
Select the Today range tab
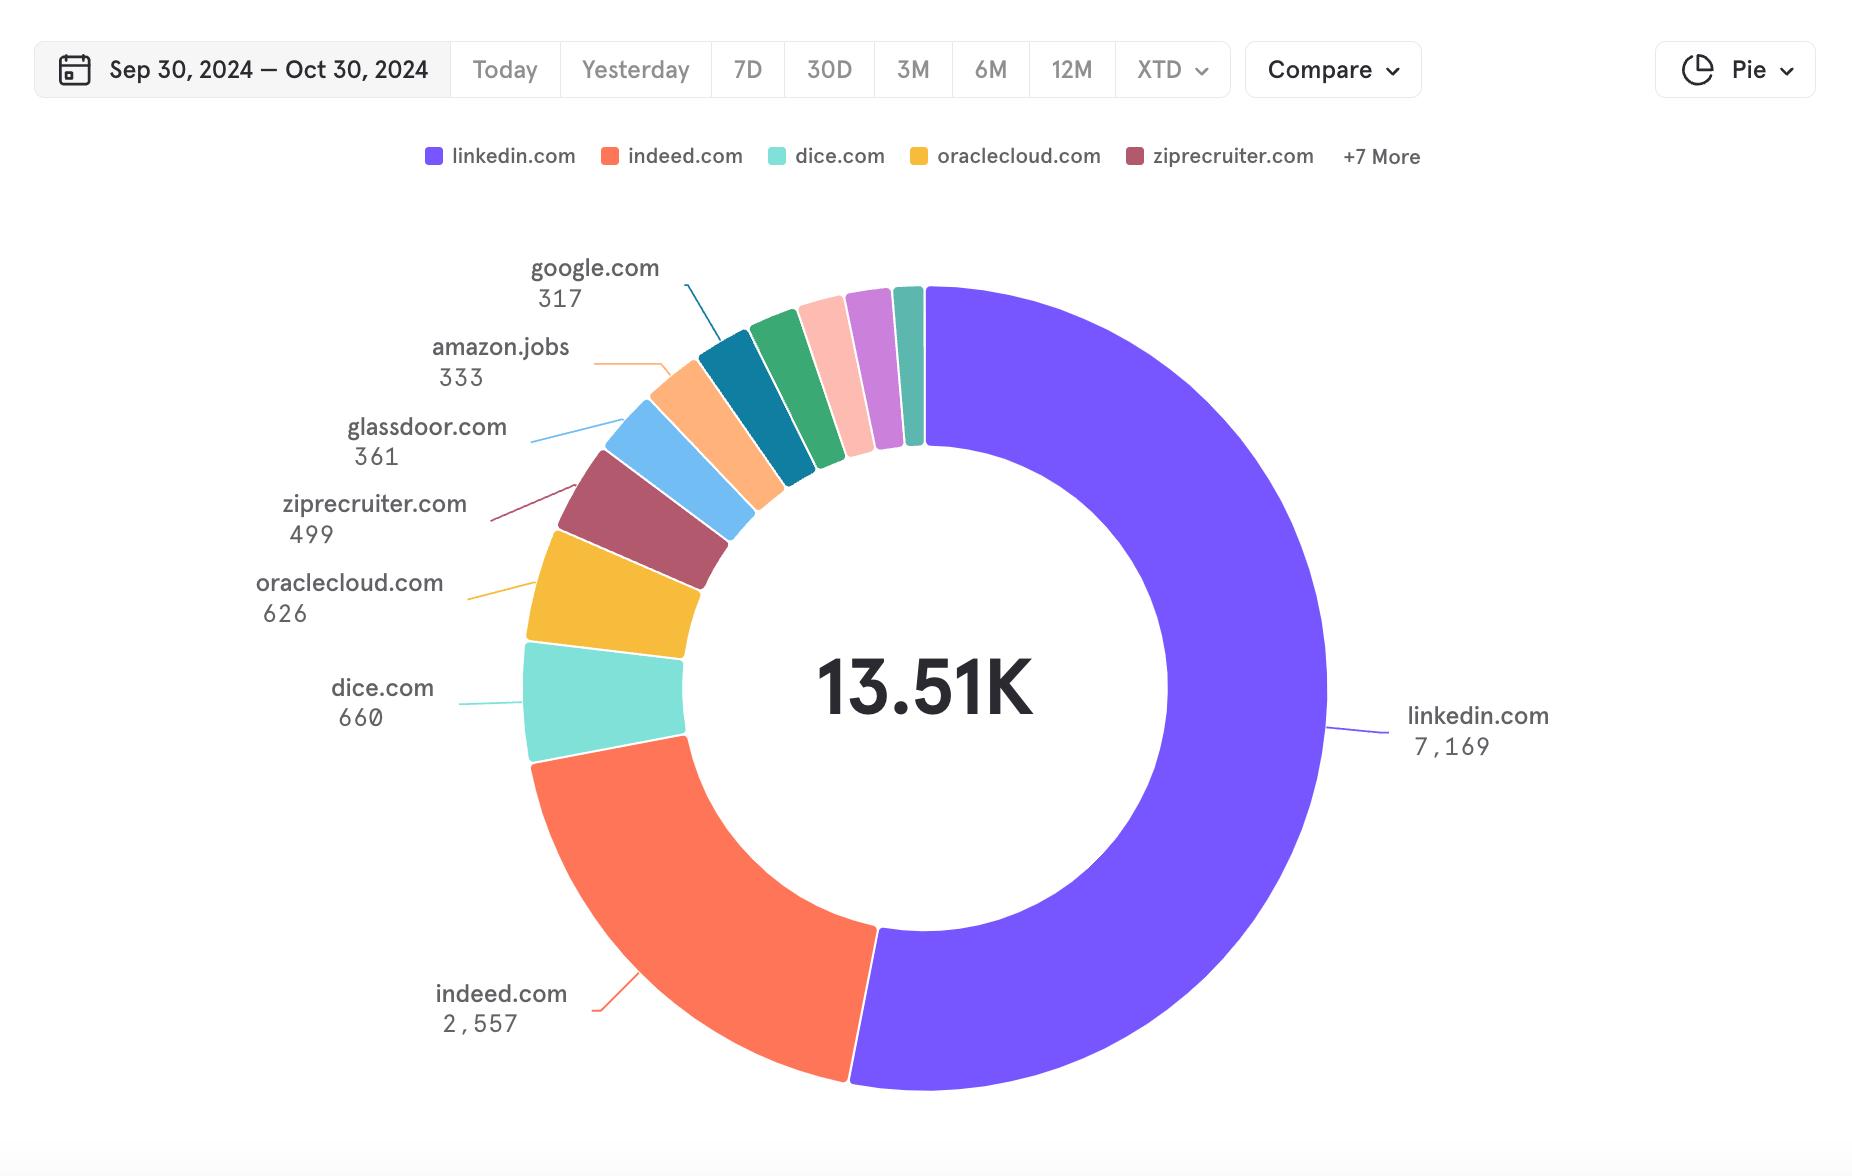pyautogui.click(x=505, y=70)
